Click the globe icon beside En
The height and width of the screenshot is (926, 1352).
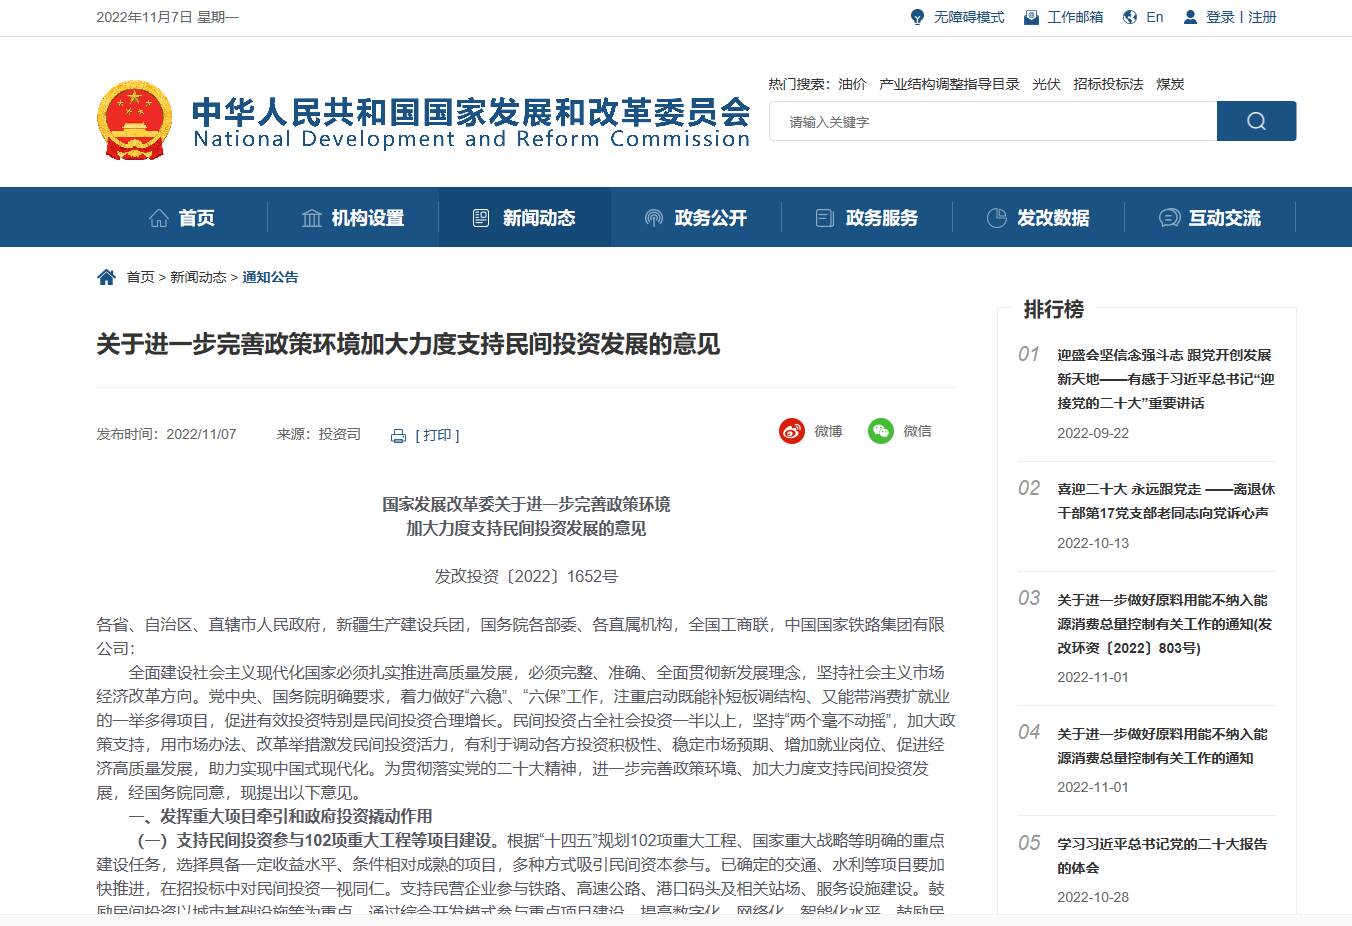(1130, 17)
